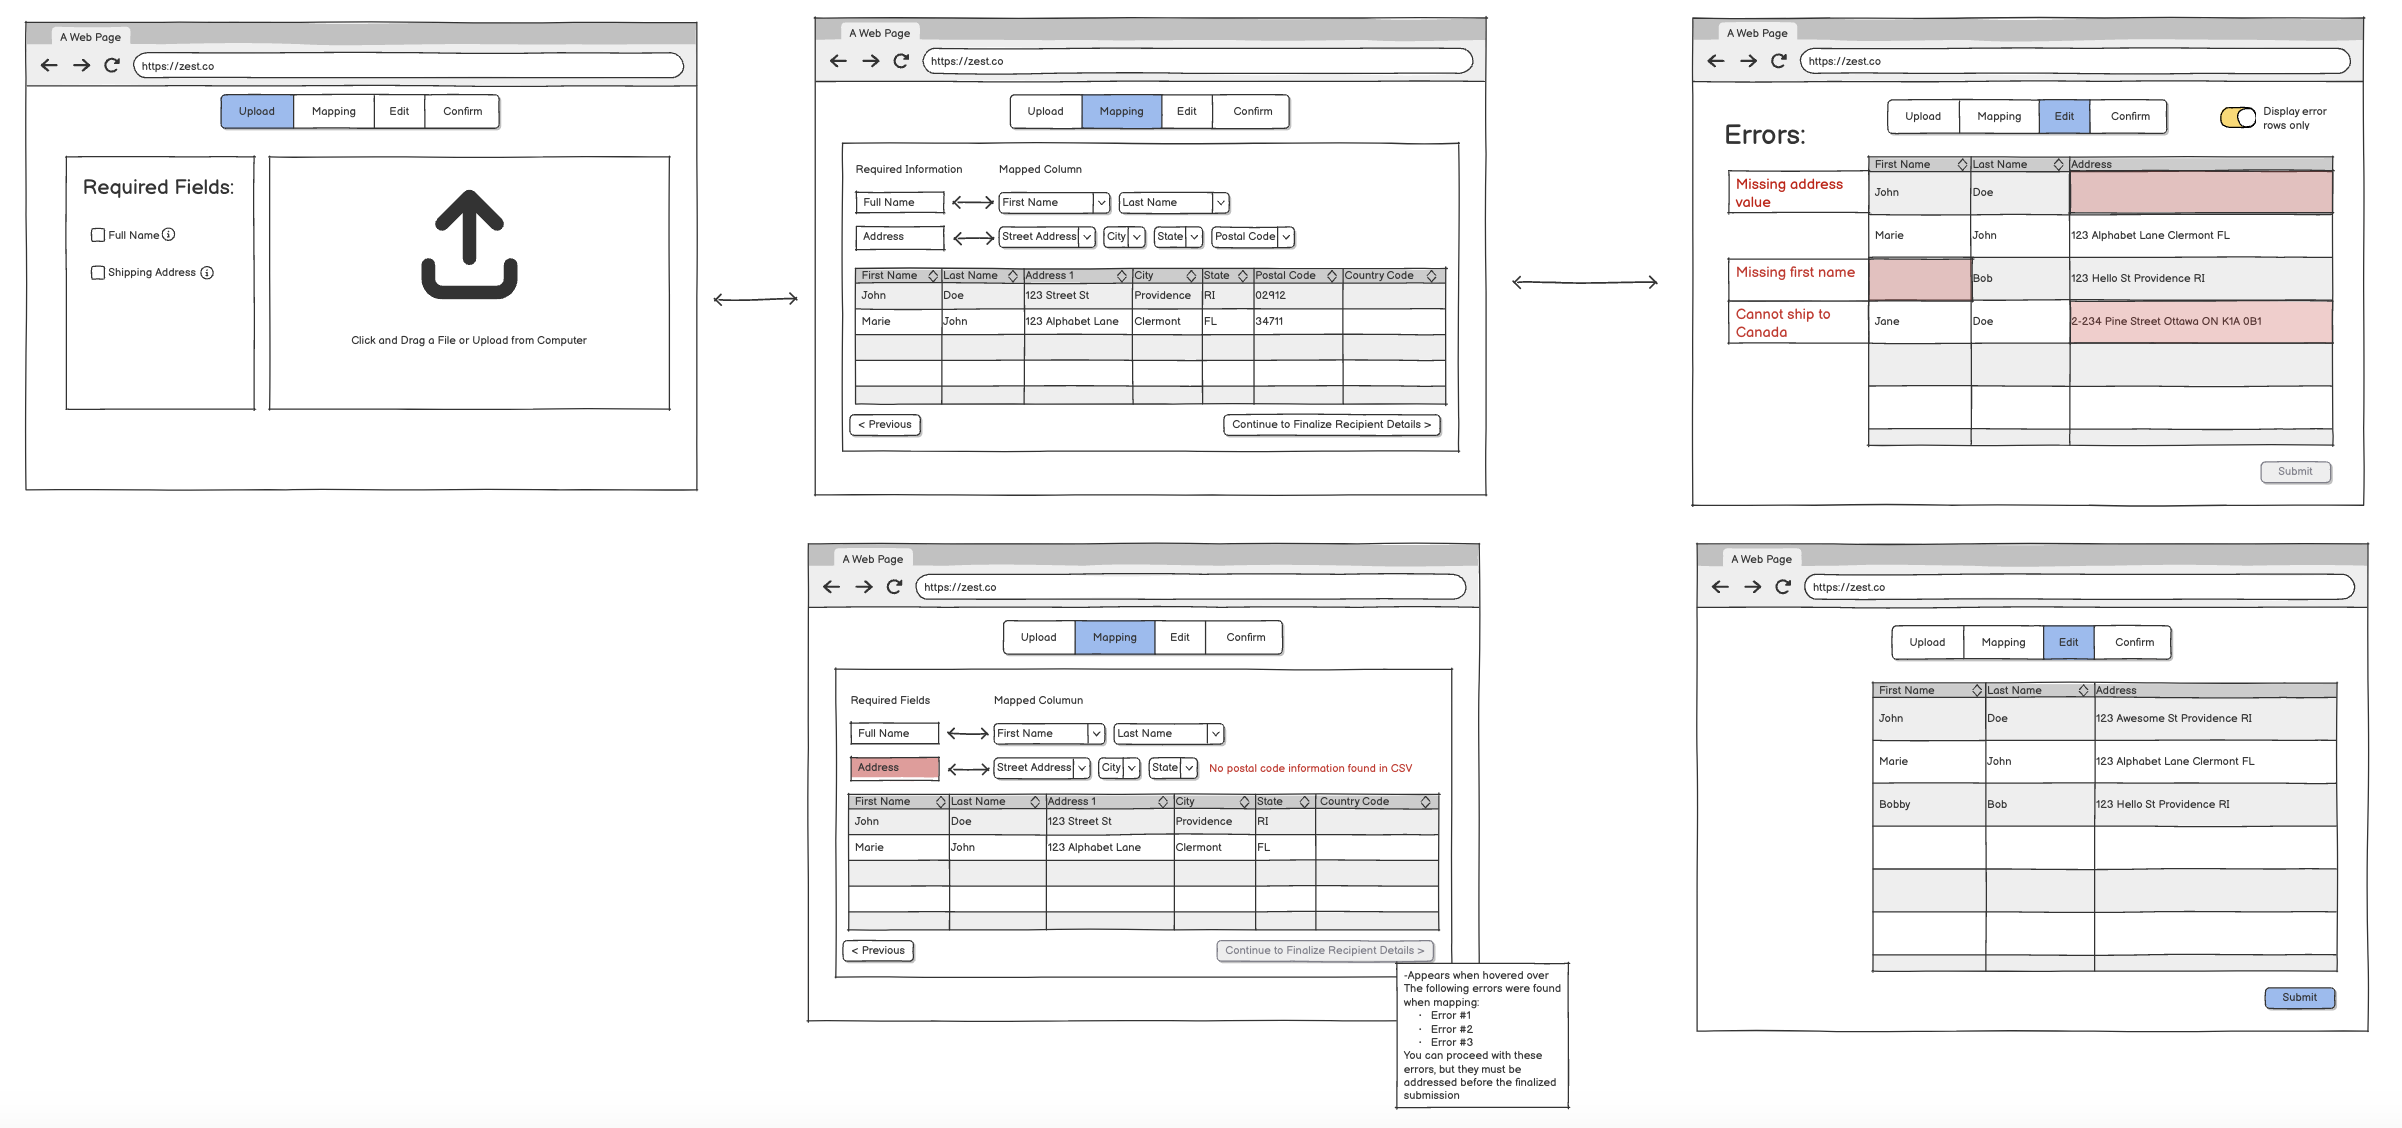
Task: Click the info icon beside Full Name
Action: click(170, 234)
